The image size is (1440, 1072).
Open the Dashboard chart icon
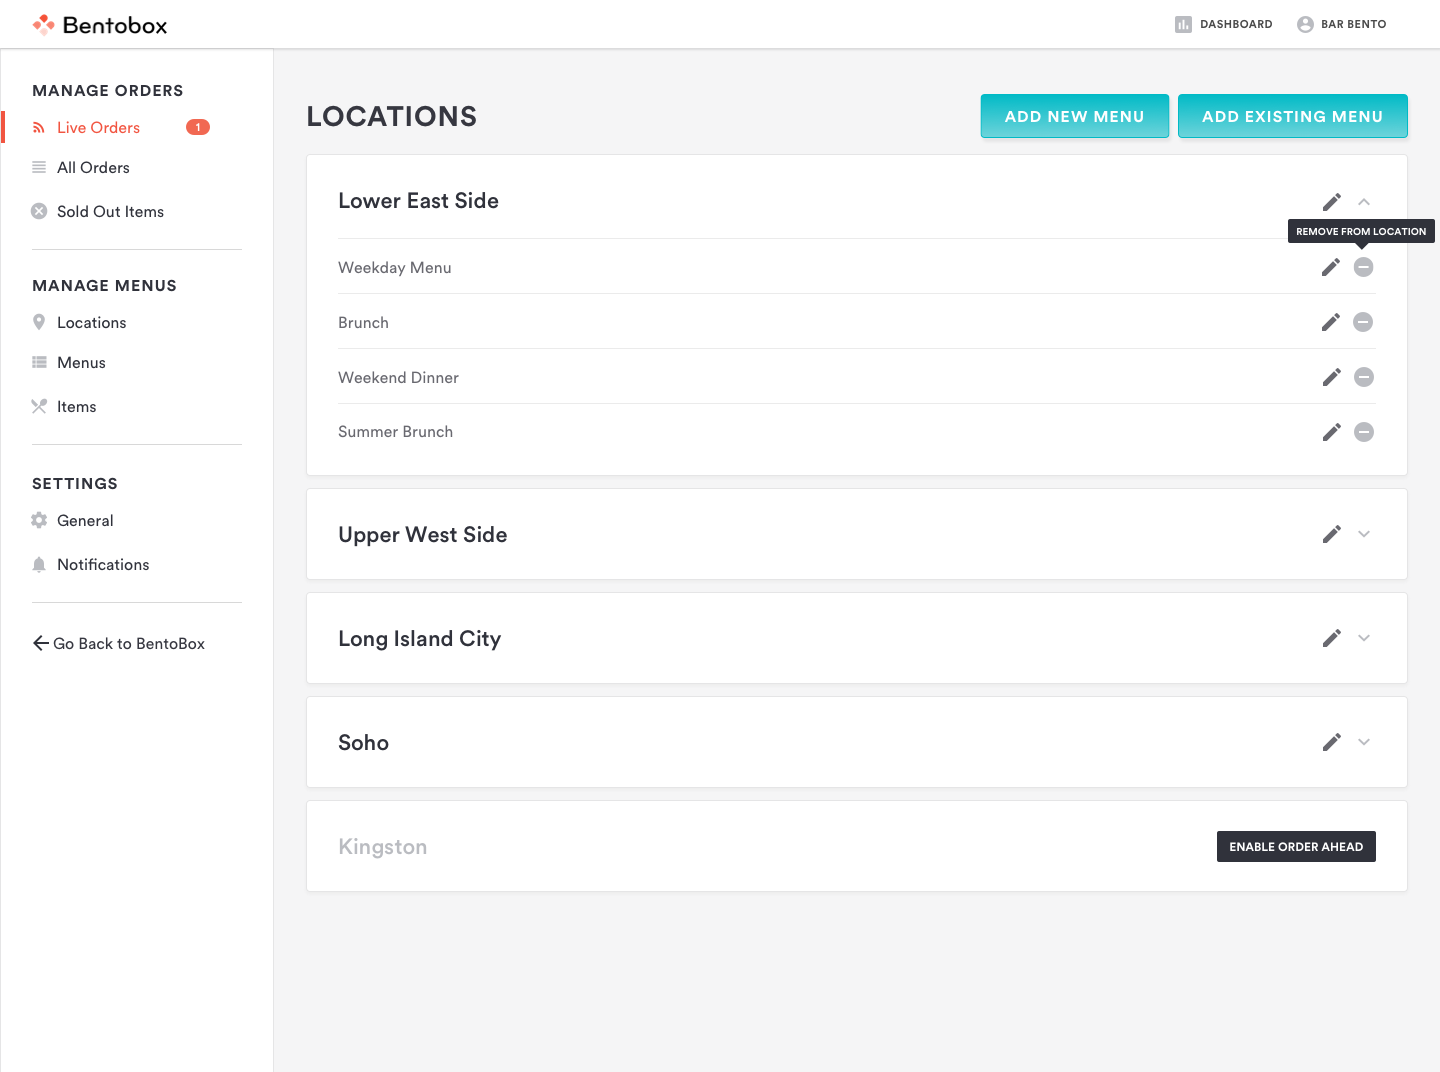click(x=1183, y=24)
